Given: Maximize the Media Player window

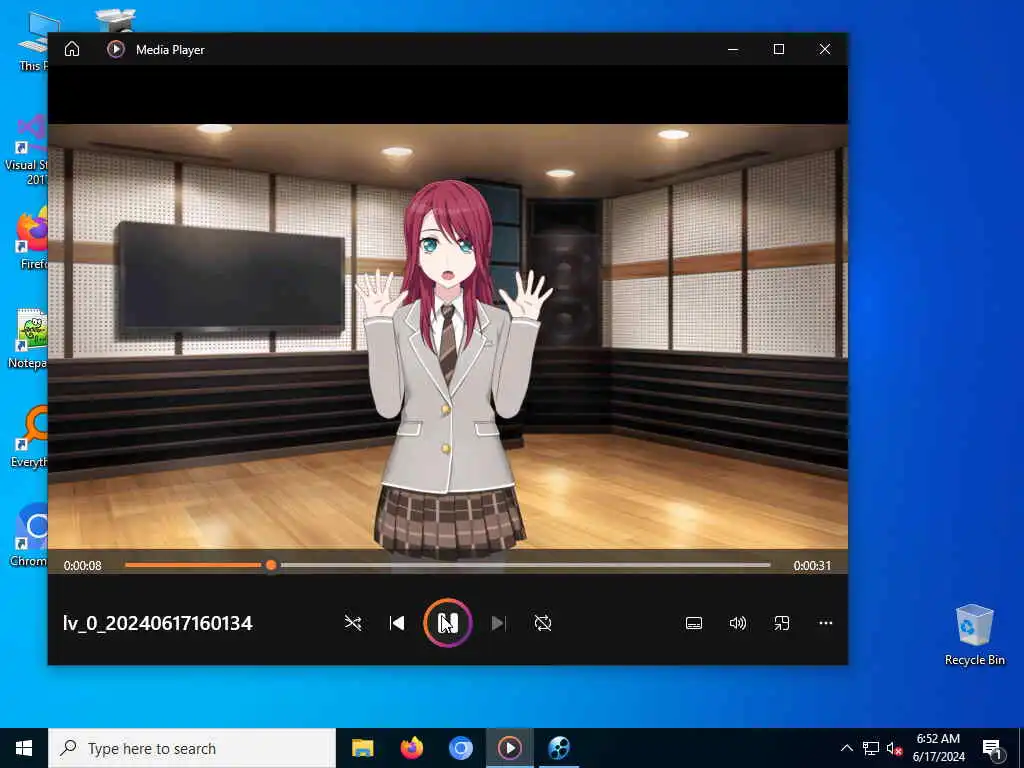Looking at the screenshot, I should click(x=778, y=49).
